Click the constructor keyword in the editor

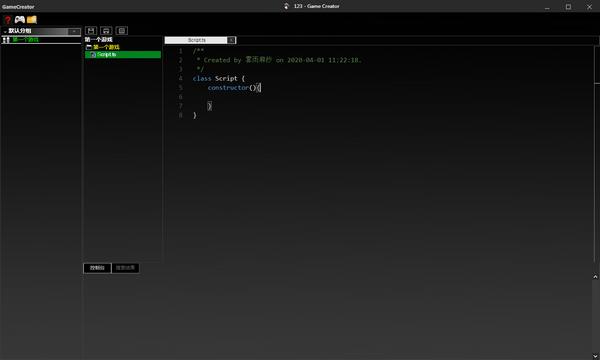point(228,88)
